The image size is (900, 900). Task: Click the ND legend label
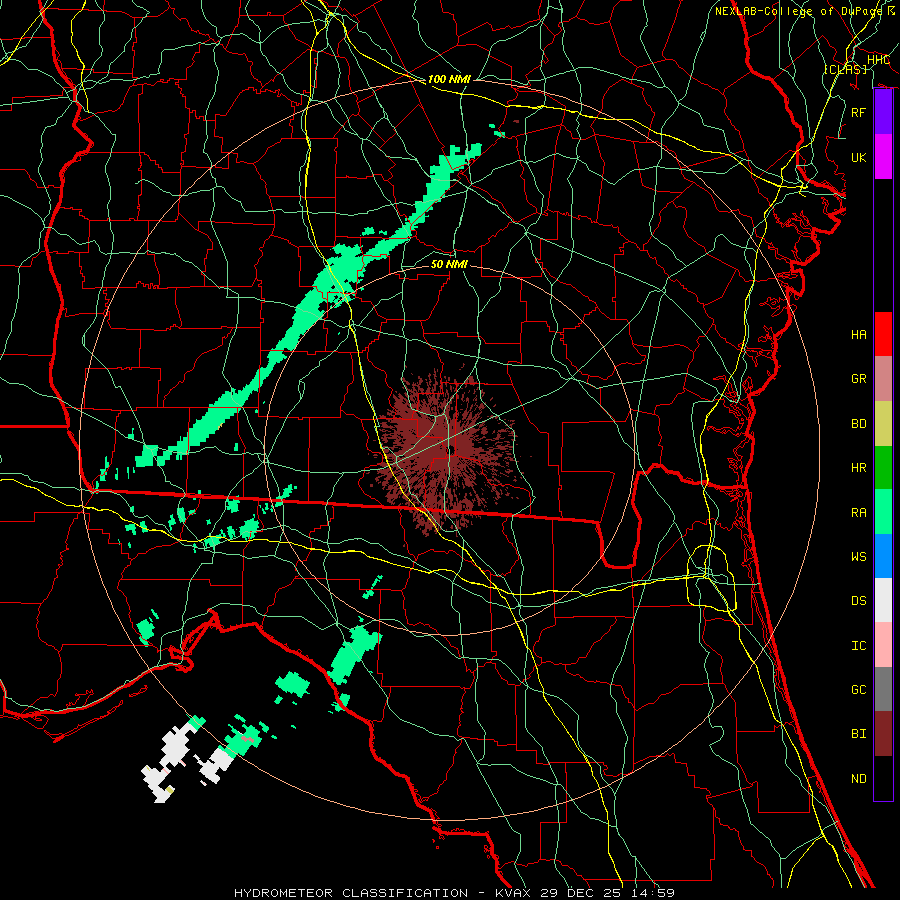coord(858,778)
